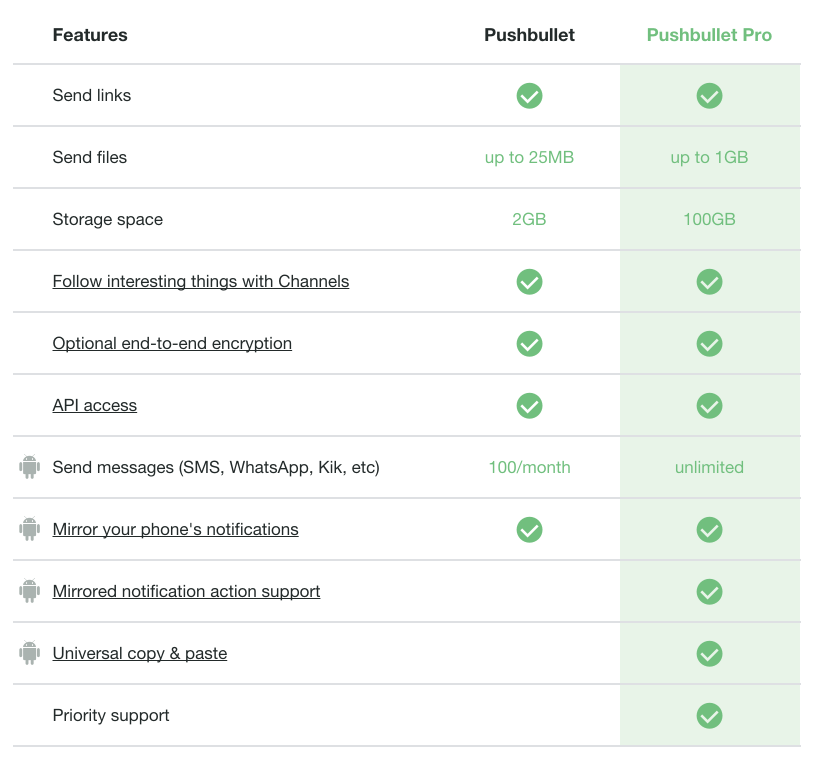This screenshot has height=767, width=819.
Task: Click Android icon next to Universal copy & paste
Action: click(x=29, y=653)
